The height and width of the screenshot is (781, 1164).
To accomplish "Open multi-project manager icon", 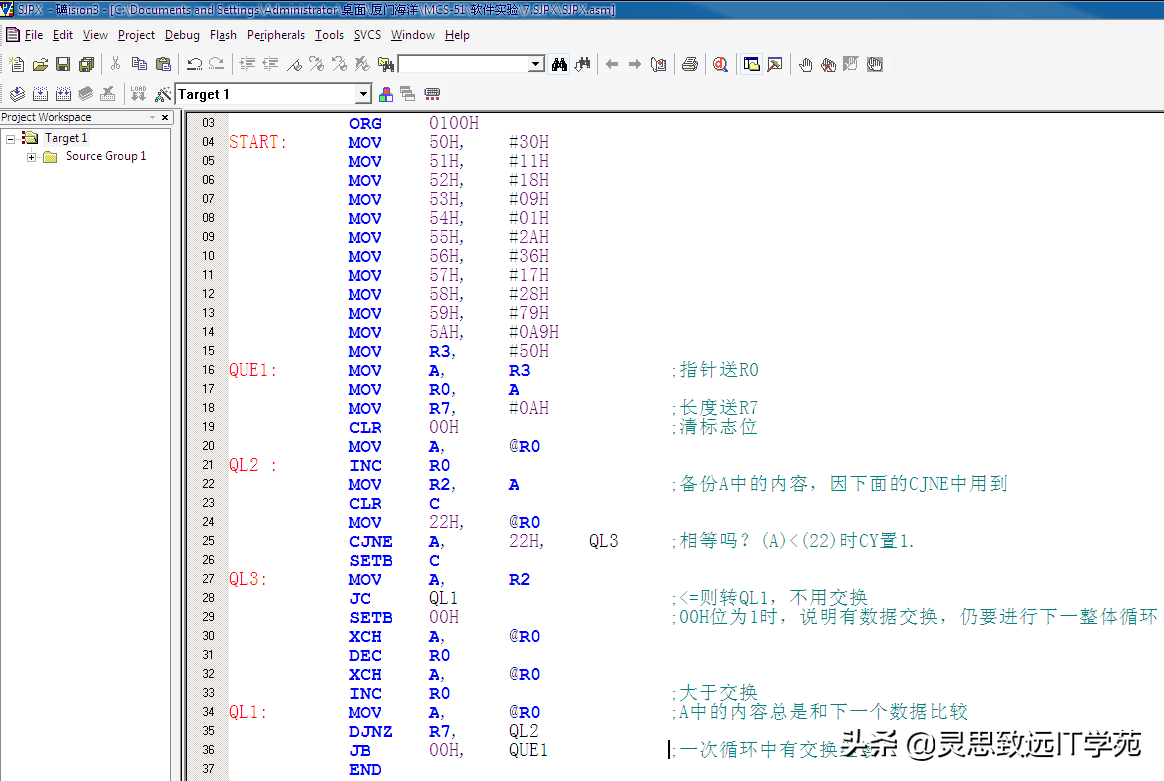I will 408,94.
